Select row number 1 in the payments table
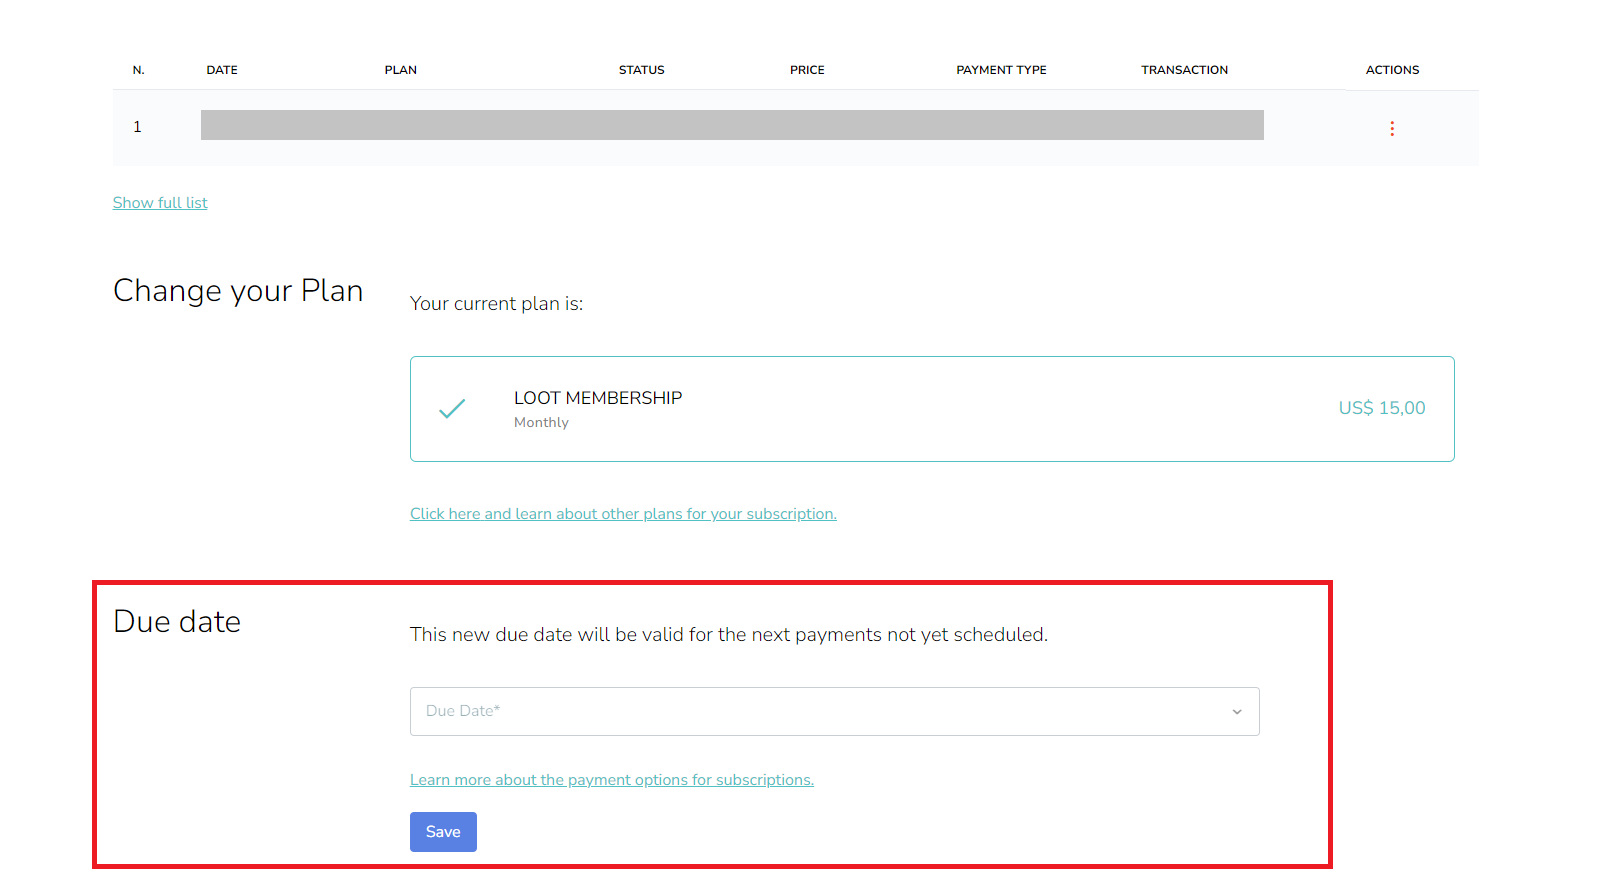The width and height of the screenshot is (1598, 878). pos(138,127)
